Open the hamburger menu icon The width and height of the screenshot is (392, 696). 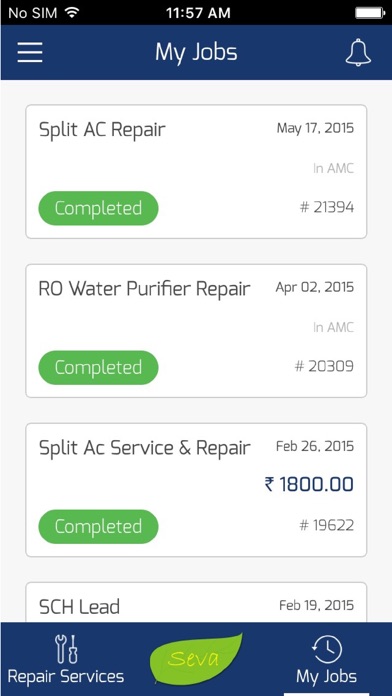[30, 52]
